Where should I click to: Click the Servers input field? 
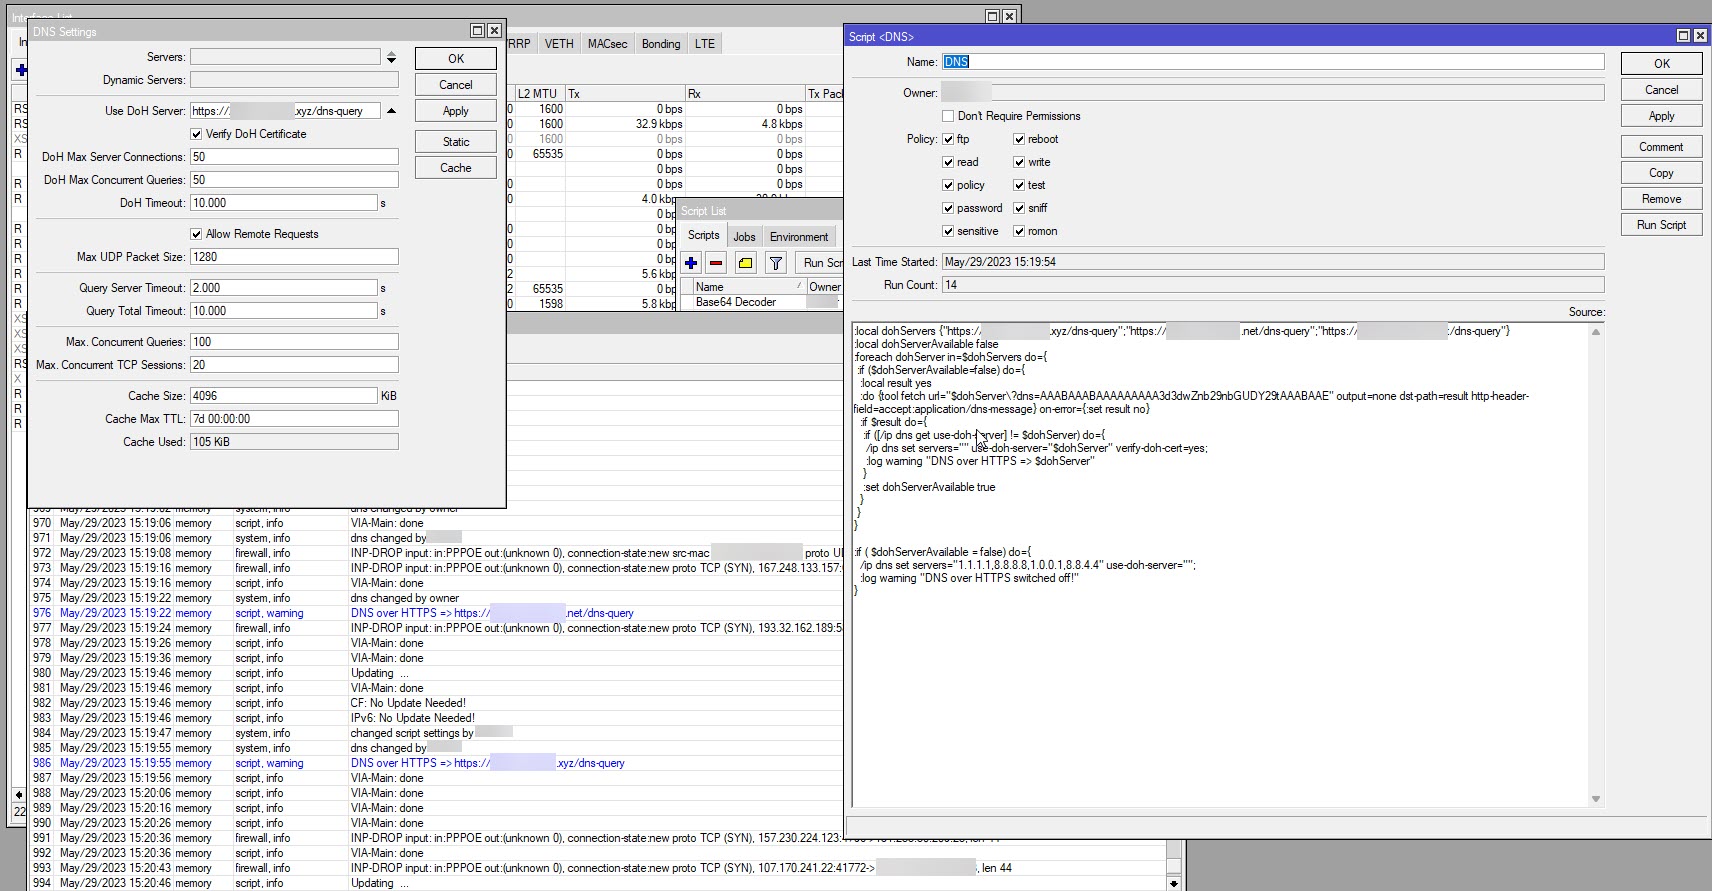pyautogui.click(x=285, y=57)
